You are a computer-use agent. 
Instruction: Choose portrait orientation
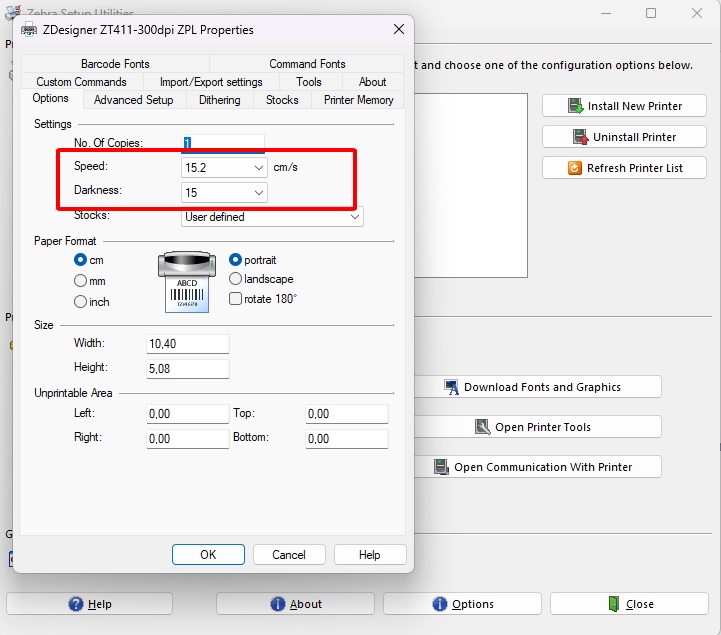coord(235,260)
